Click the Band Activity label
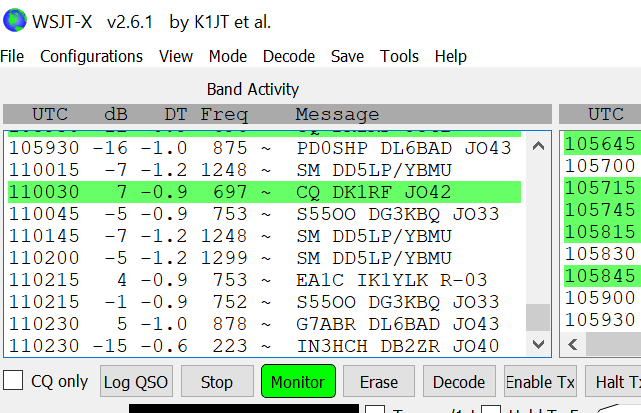 pyautogui.click(x=253, y=89)
